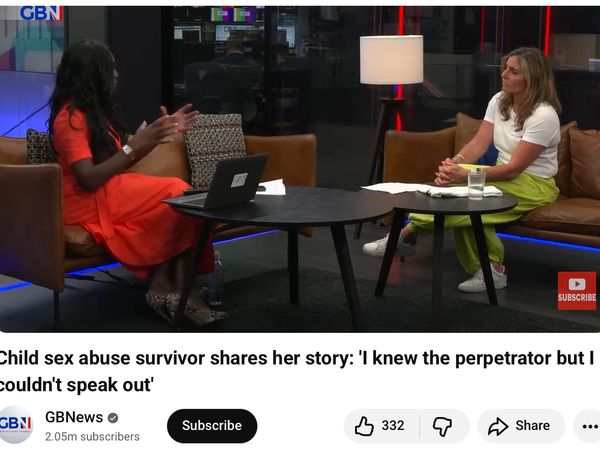
Task: Click the GBNews channel avatar
Action: coord(16,425)
